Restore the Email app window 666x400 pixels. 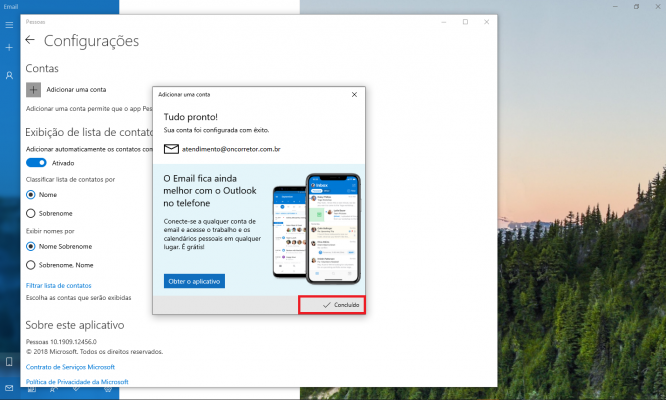click(x=636, y=7)
